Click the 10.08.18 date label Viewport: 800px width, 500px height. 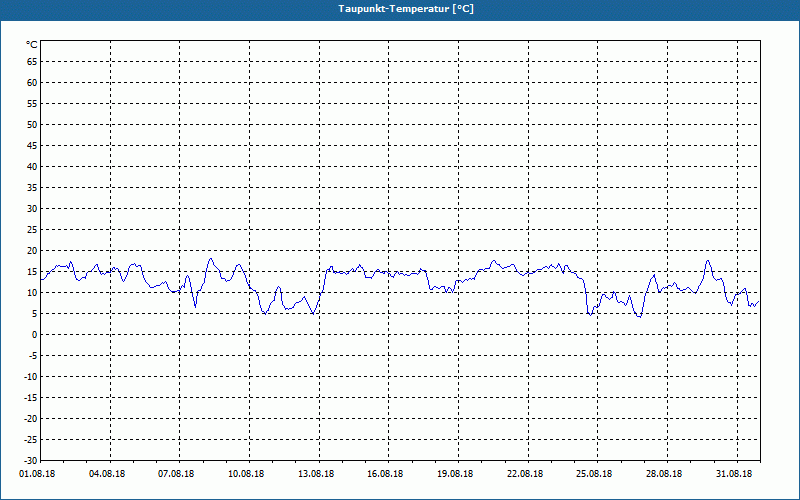pos(246,474)
